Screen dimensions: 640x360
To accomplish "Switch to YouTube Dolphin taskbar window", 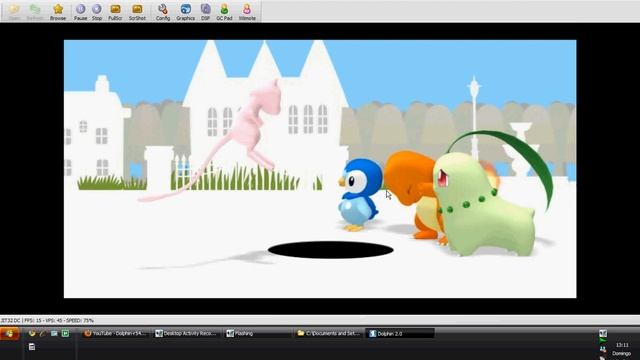I will [115, 333].
